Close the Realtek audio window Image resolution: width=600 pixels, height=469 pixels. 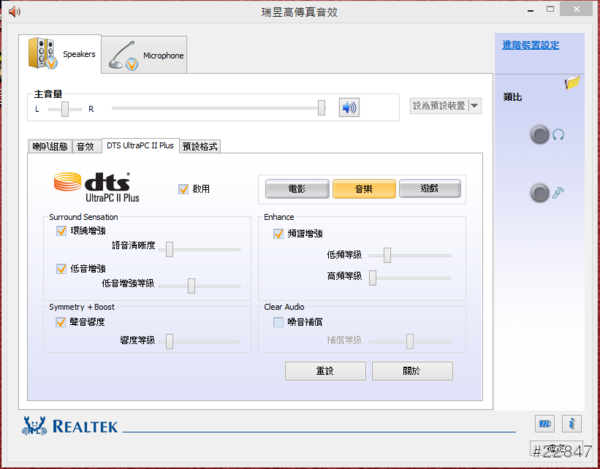click(576, 9)
